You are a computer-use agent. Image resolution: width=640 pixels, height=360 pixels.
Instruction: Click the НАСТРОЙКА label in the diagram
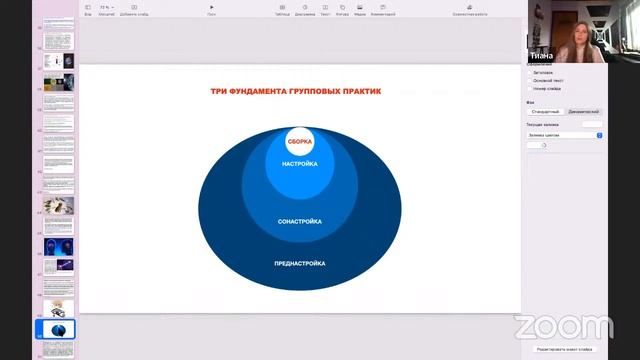300,164
